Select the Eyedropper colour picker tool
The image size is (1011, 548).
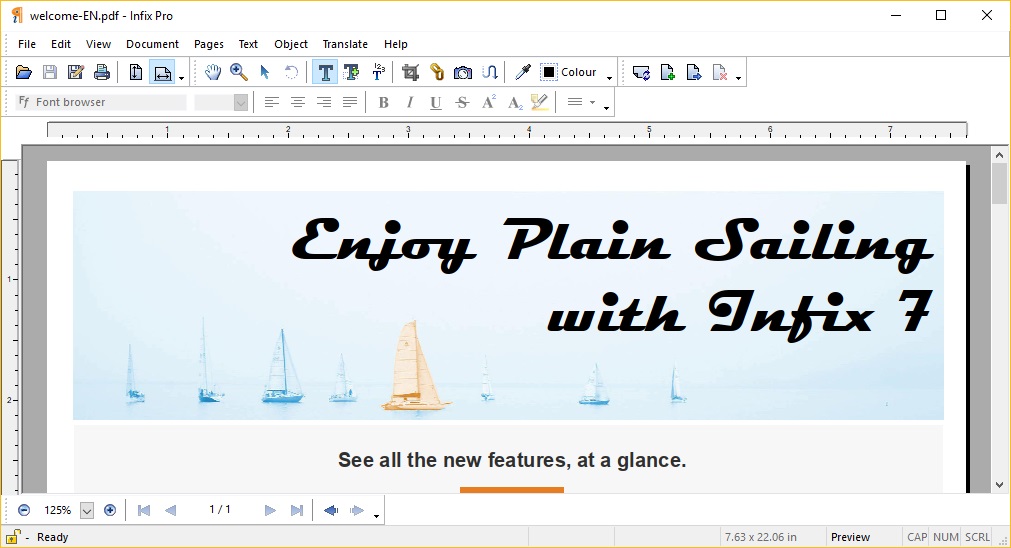coord(522,72)
